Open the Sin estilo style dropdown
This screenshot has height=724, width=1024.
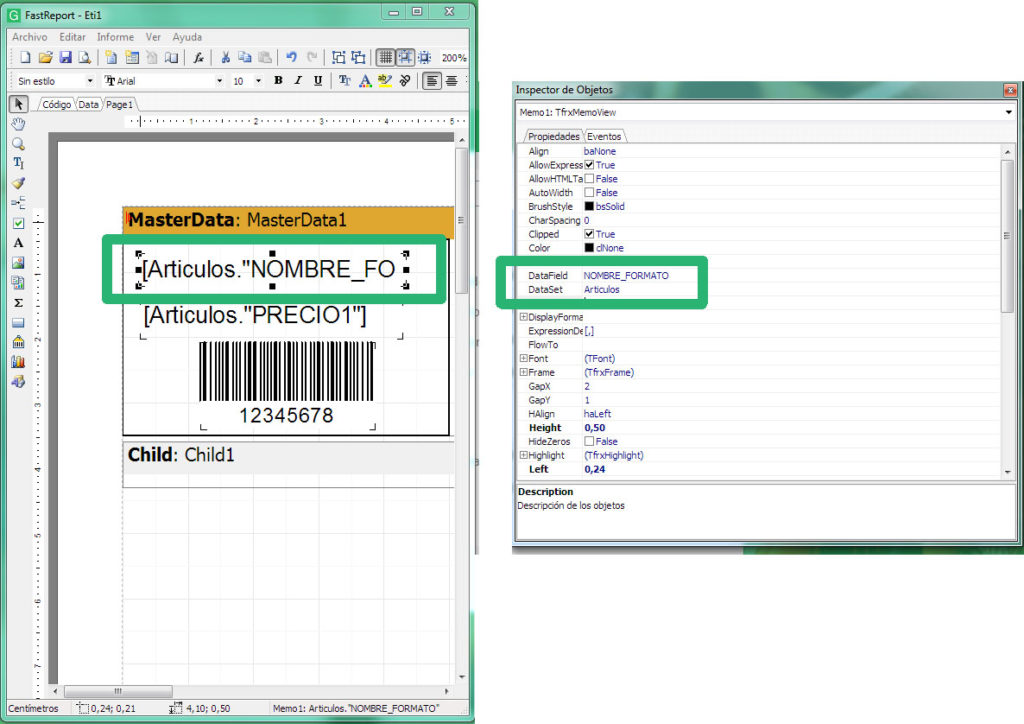click(x=89, y=81)
